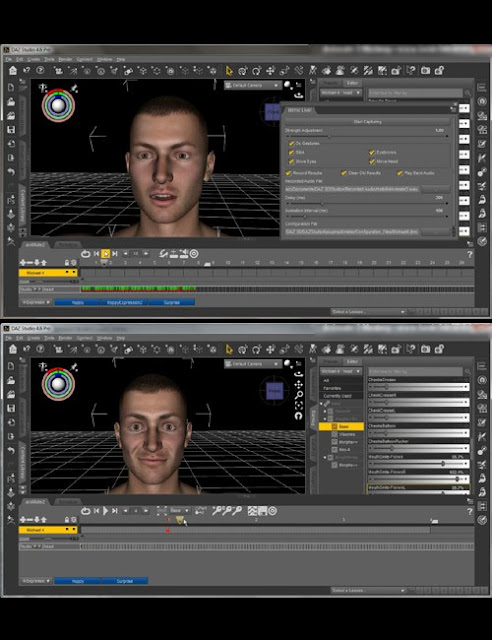Toggle the Move Eyes checkbox in Mimic Live

point(292,162)
